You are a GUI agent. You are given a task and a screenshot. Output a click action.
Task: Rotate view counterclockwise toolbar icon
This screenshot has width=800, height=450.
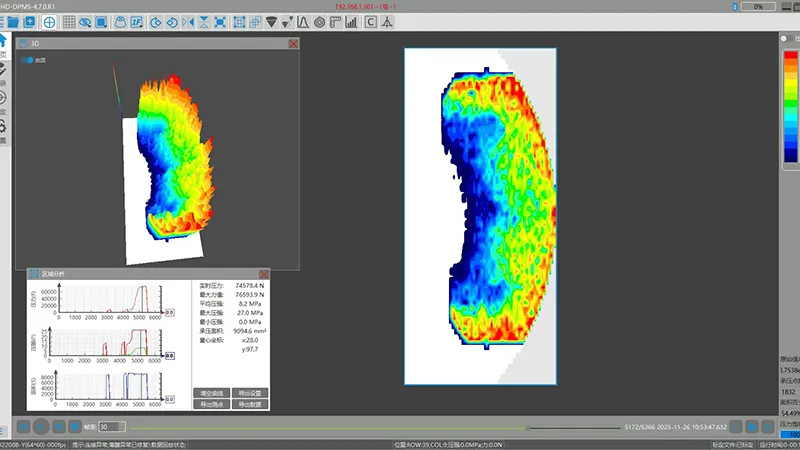tap(172, 22)
